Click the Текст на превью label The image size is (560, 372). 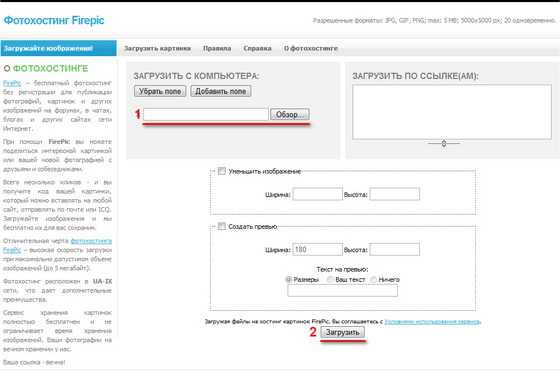click(x=342, y=269)
